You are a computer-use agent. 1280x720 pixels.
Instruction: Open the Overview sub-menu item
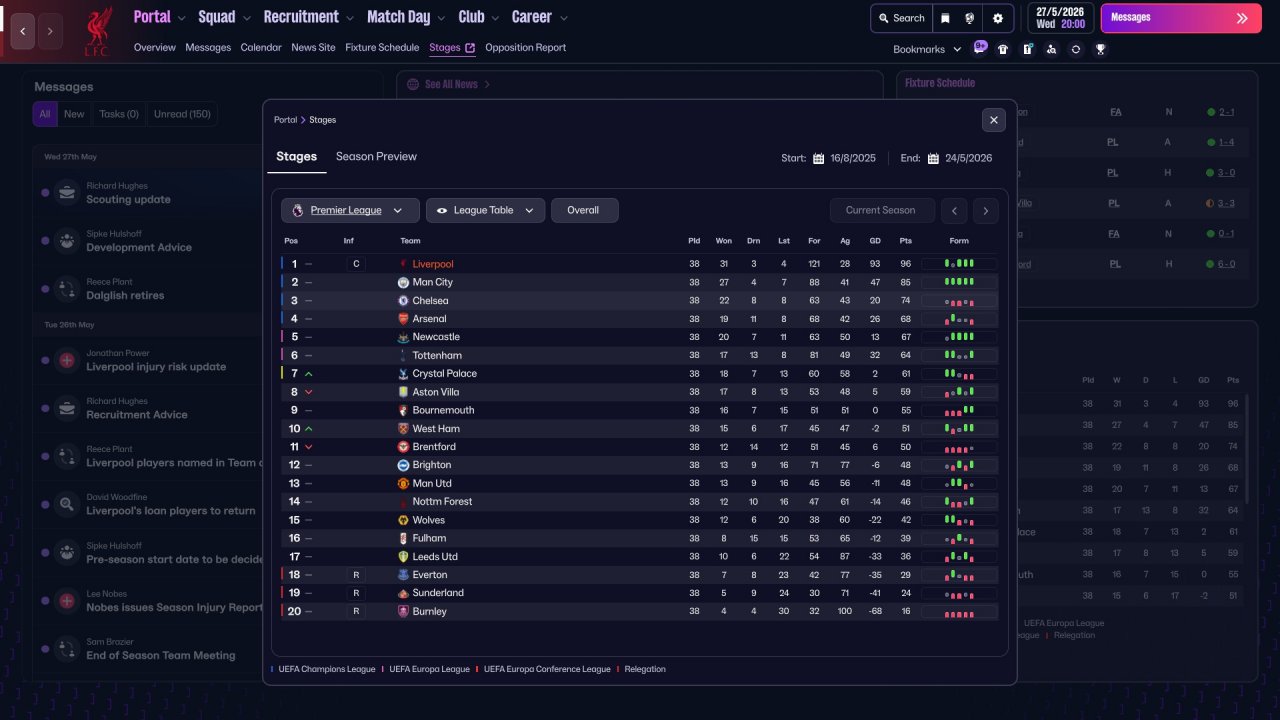click(154, 48)
